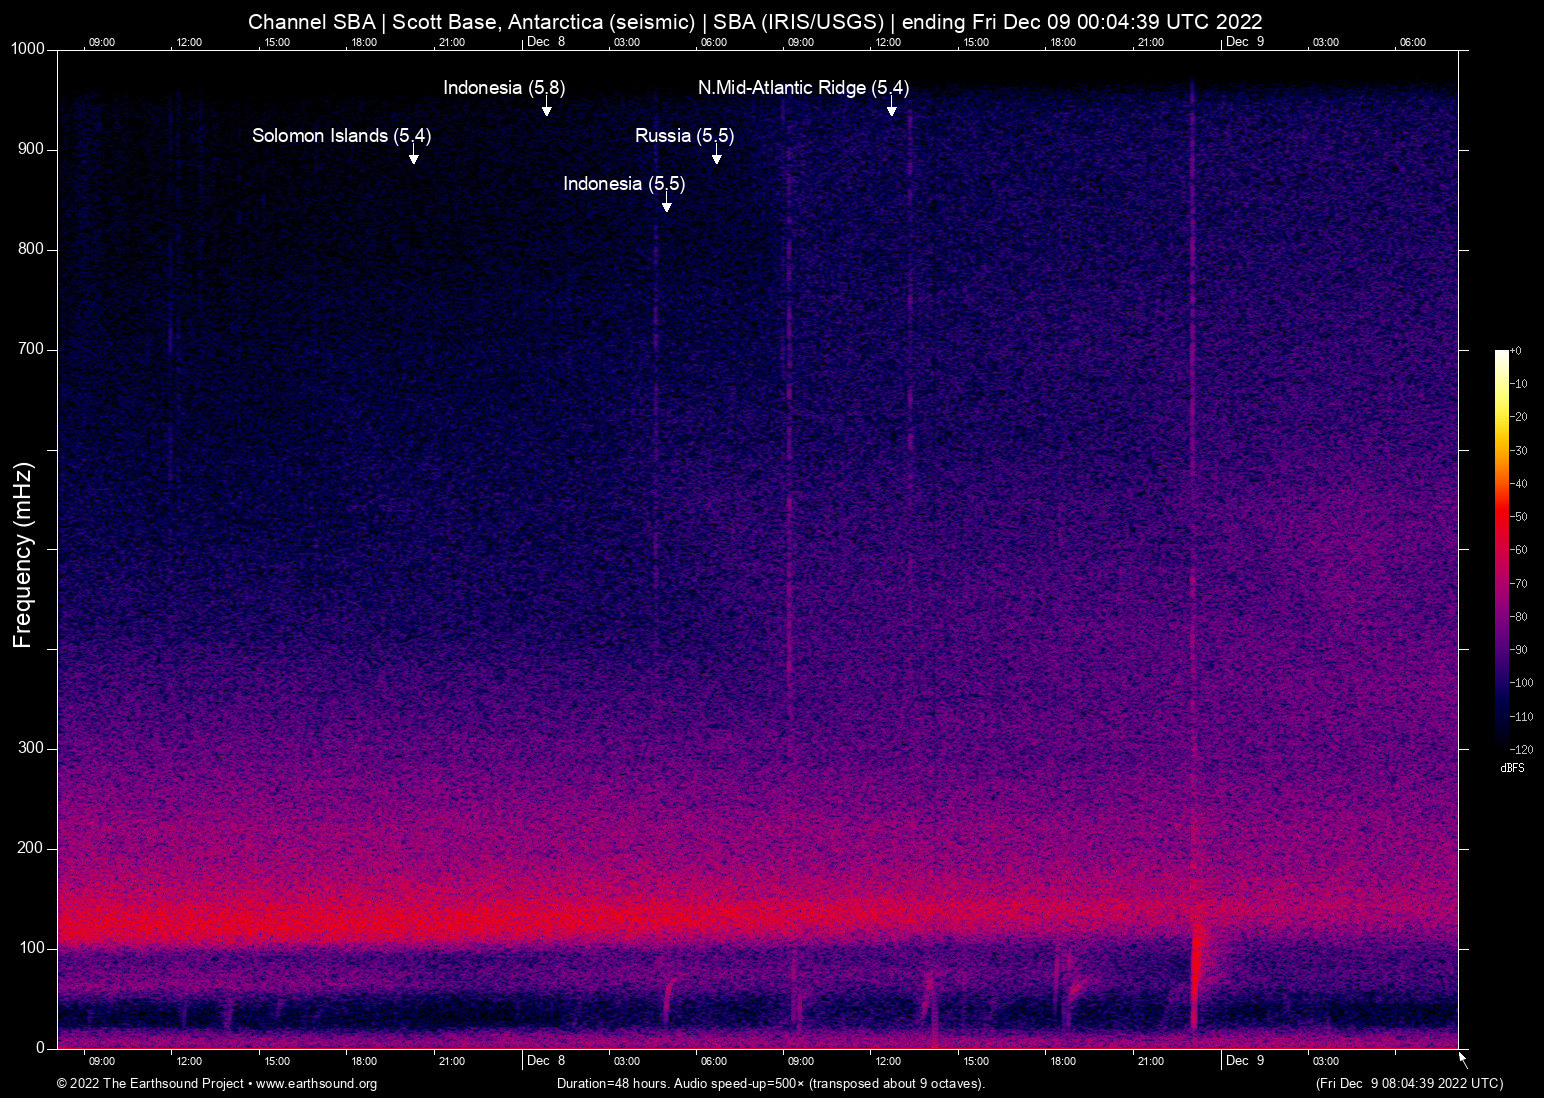1544x1098 pixels.
Task: Click the Fri Dec 9 08:04:39 UTC timestamp
Action: (x=1408, y=1084)
